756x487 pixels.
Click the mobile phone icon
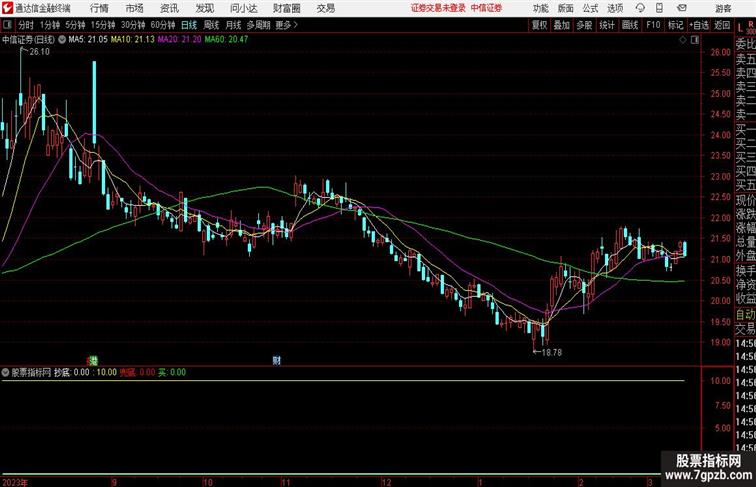(659, 8)
